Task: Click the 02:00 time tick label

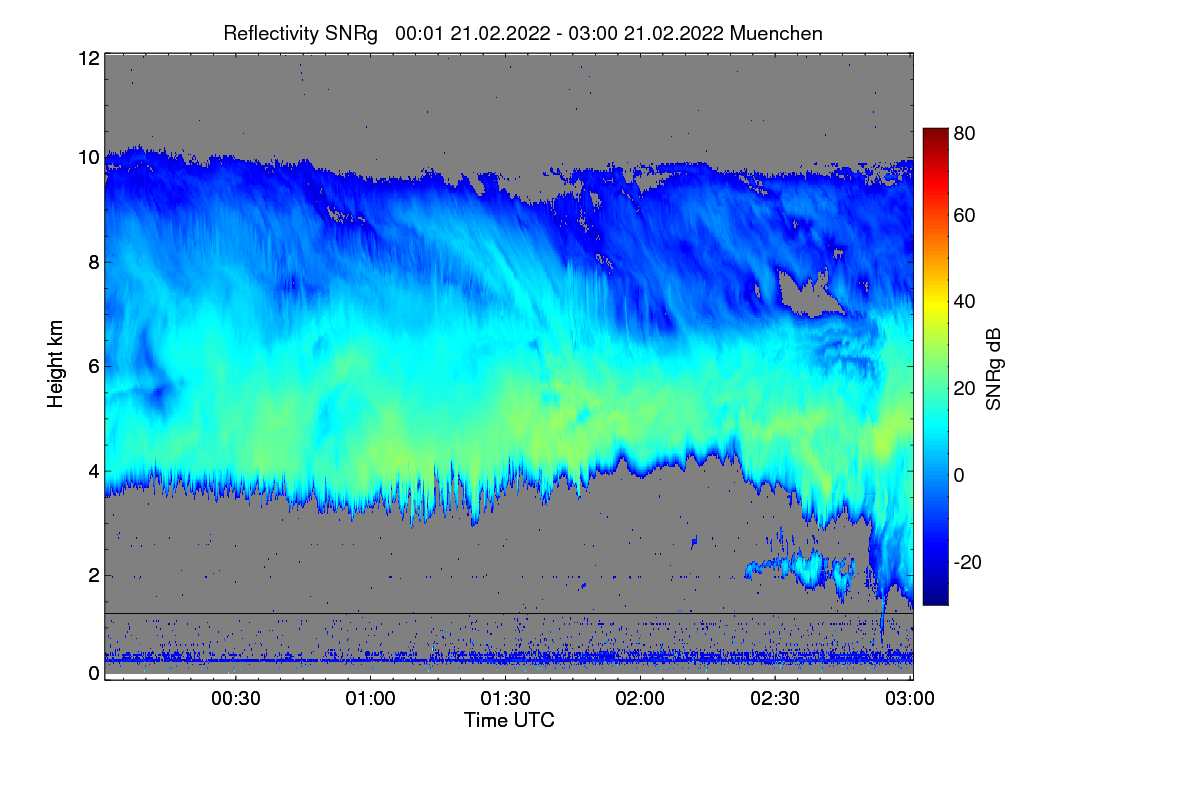Action: (641, 699)
